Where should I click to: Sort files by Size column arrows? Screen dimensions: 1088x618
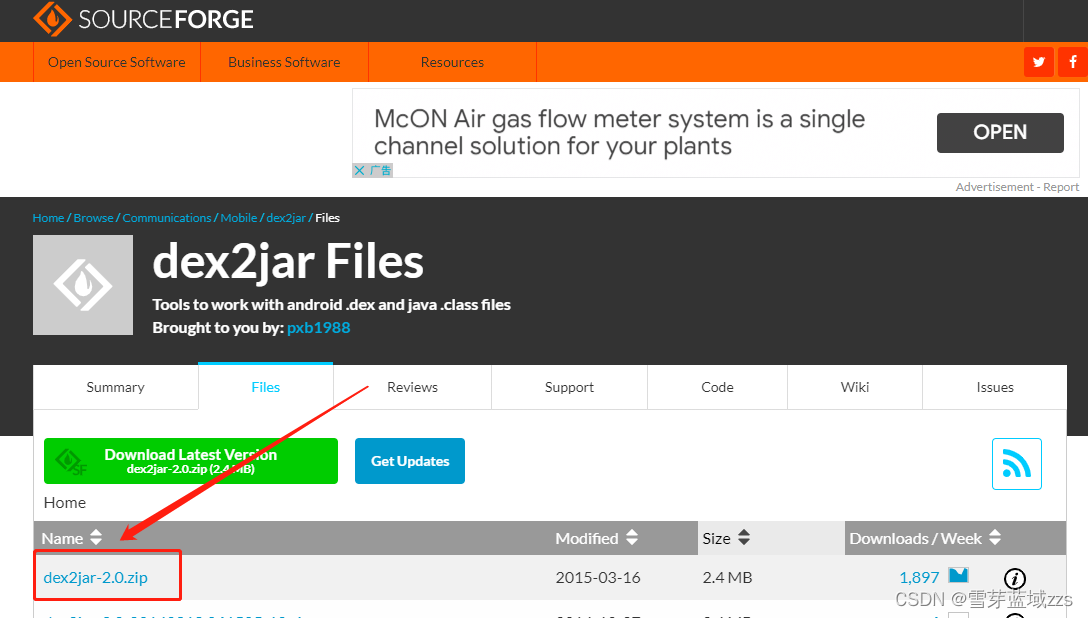click(744, 538)
